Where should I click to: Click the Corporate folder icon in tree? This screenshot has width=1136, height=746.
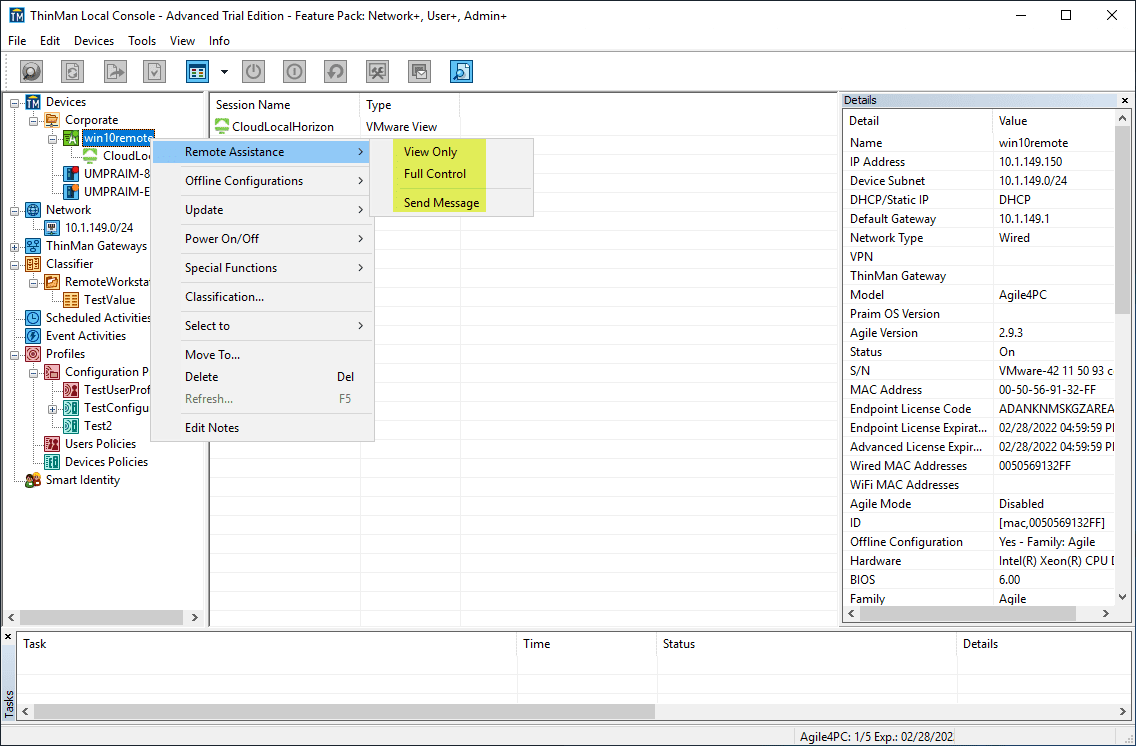tap(52, 120)
